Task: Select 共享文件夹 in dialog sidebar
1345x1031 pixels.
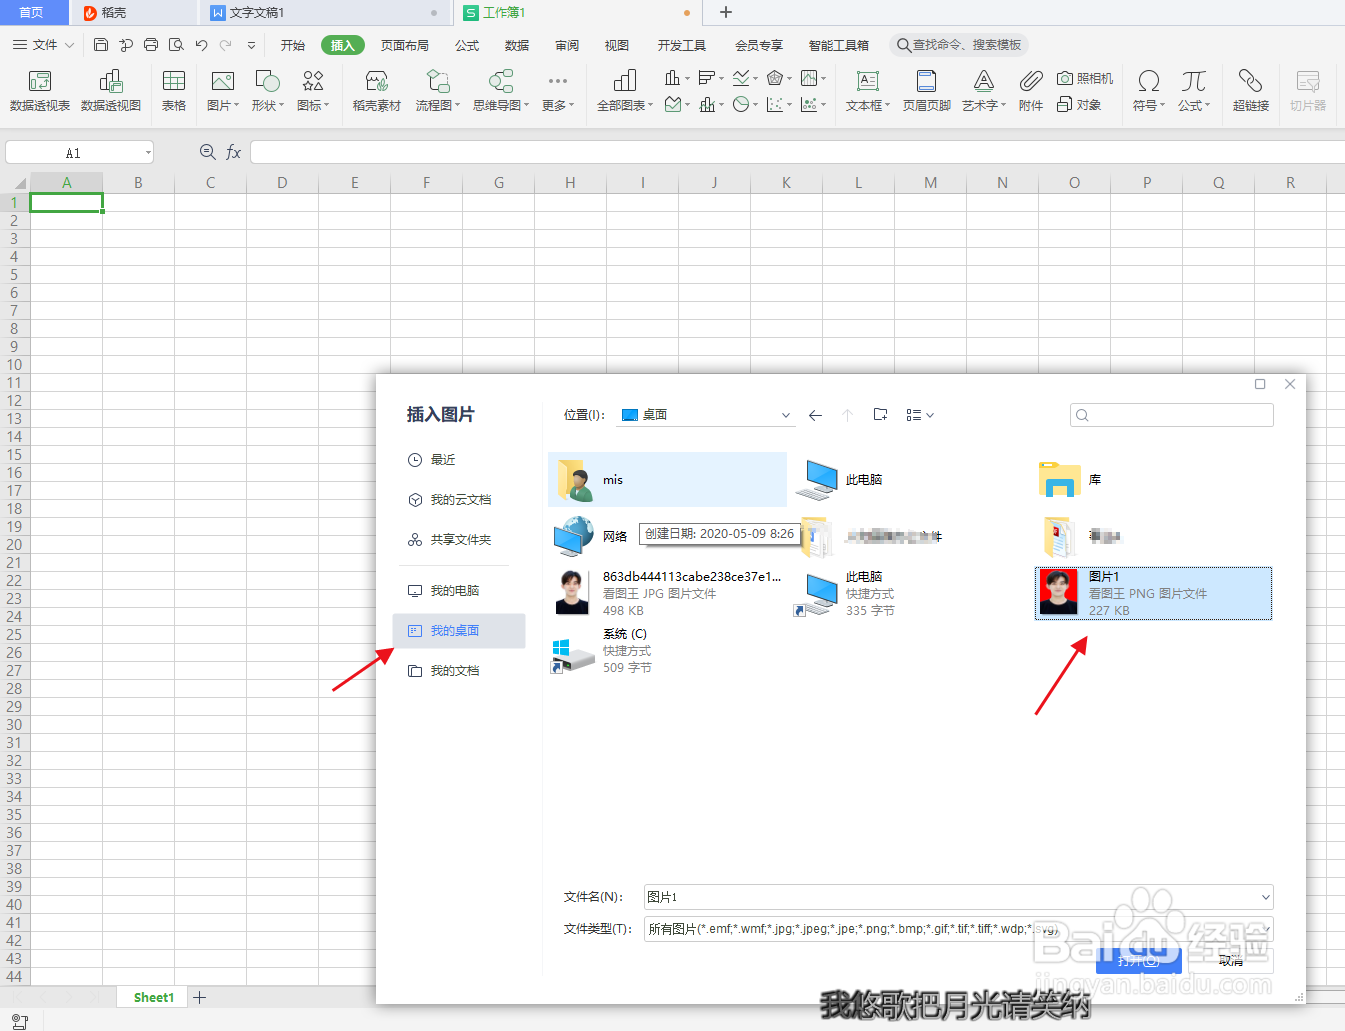Action: coord(461,540)
